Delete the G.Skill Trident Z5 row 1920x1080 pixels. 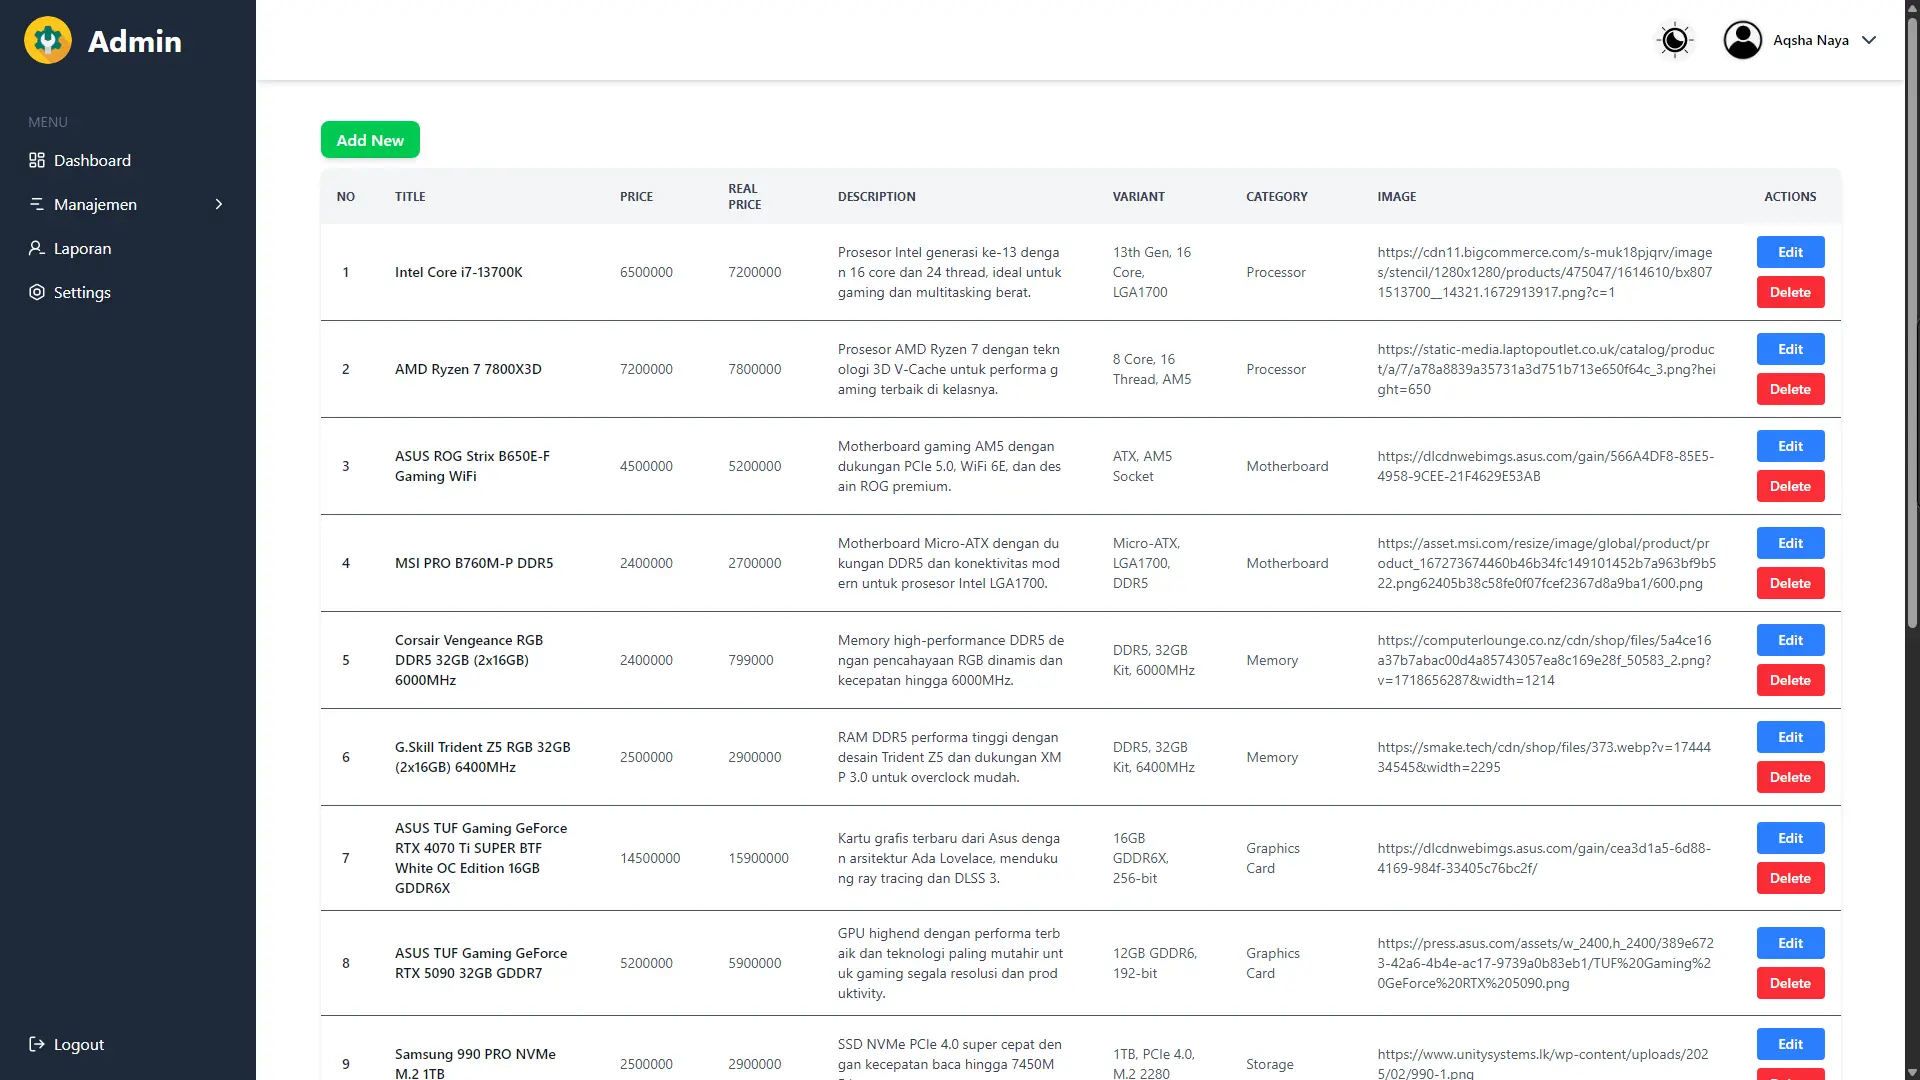(x=1790, y=777)
